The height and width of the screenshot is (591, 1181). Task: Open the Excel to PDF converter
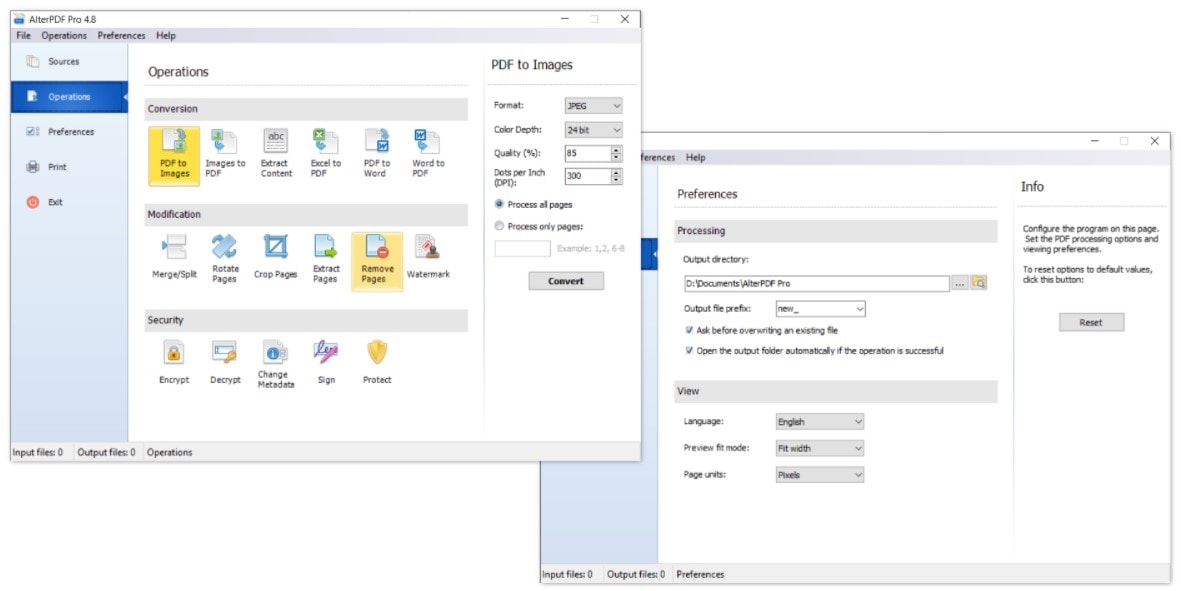click(x=325, y=154)
